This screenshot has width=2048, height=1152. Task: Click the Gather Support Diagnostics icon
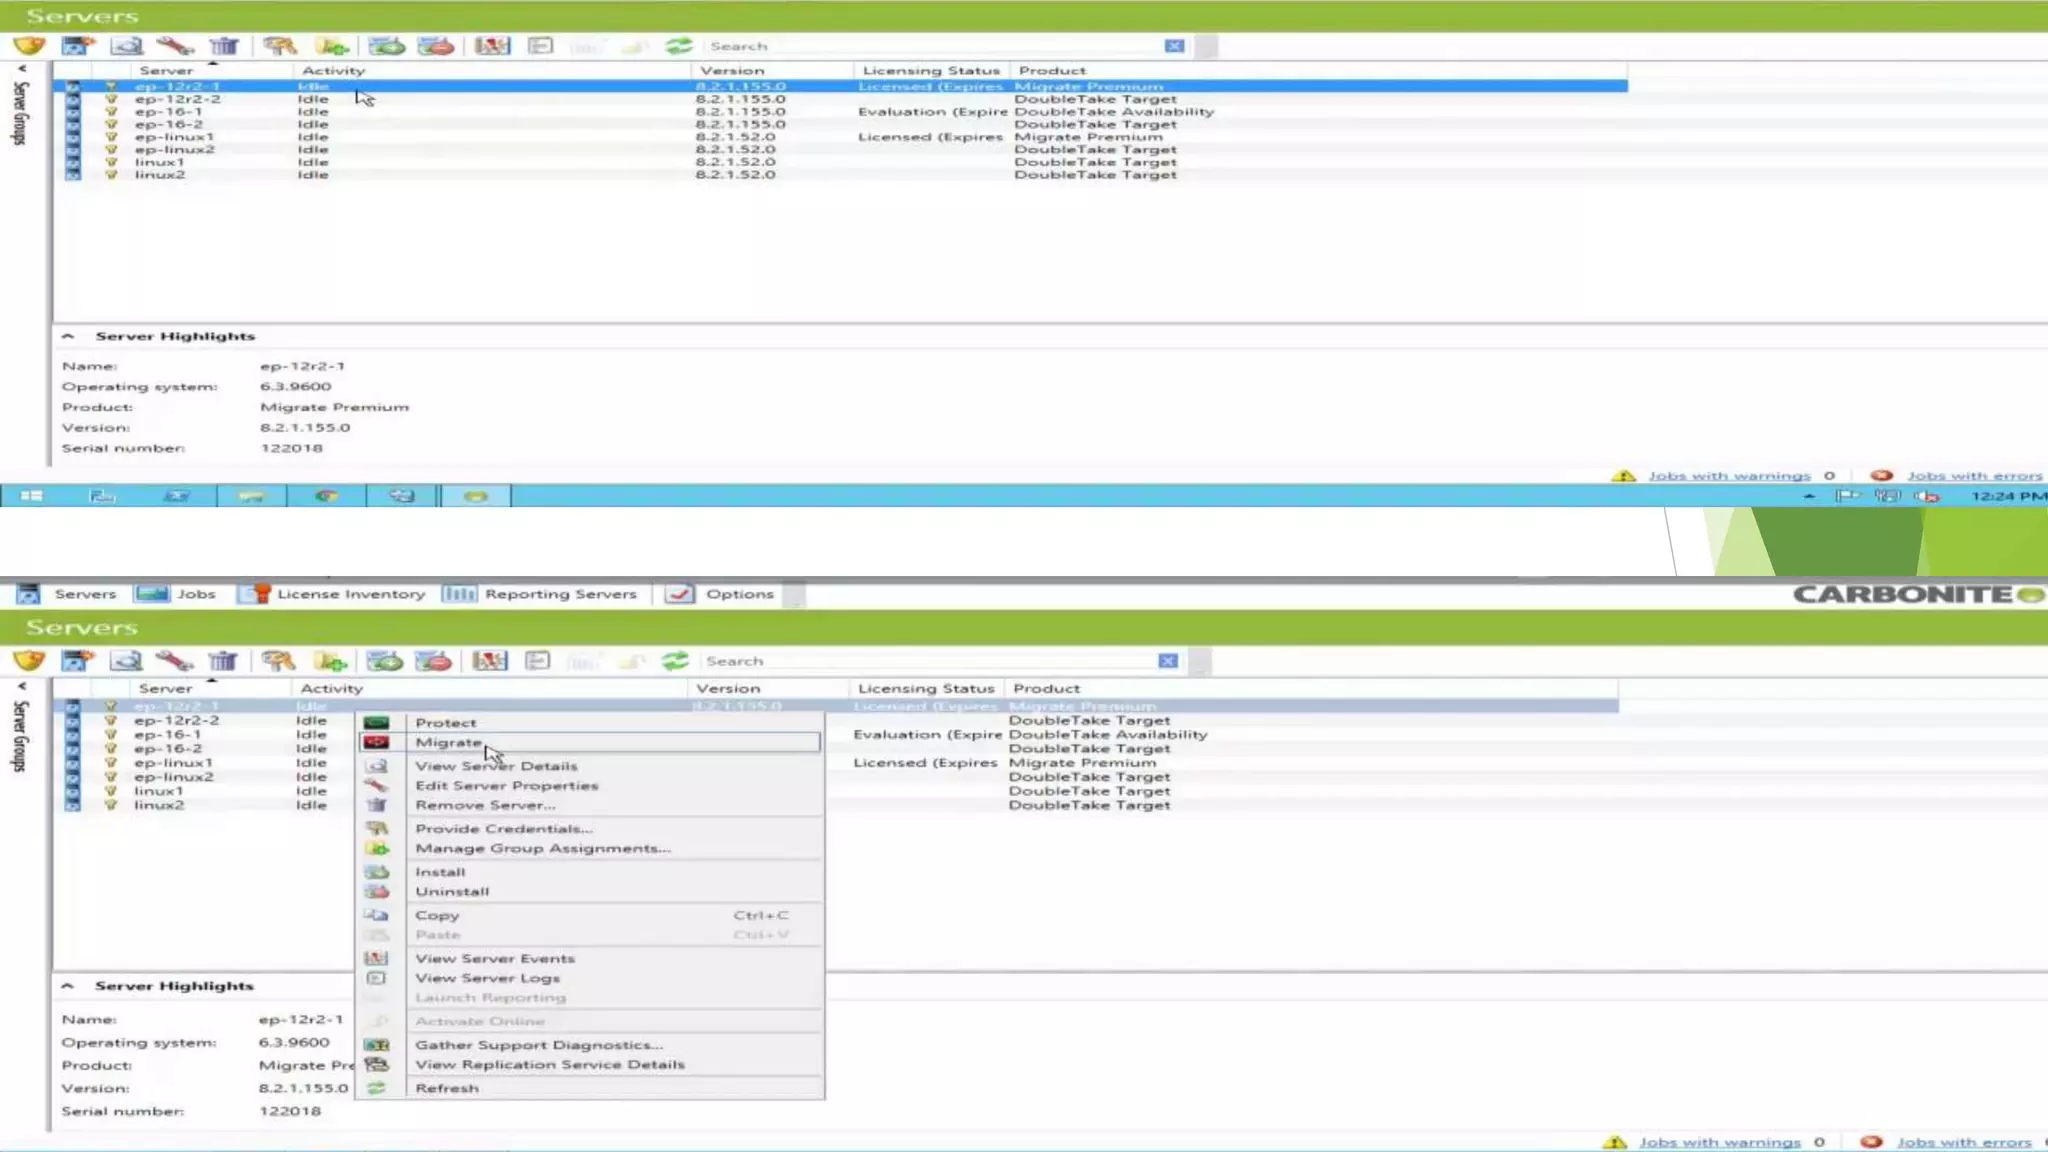[x=377, y=1045]
